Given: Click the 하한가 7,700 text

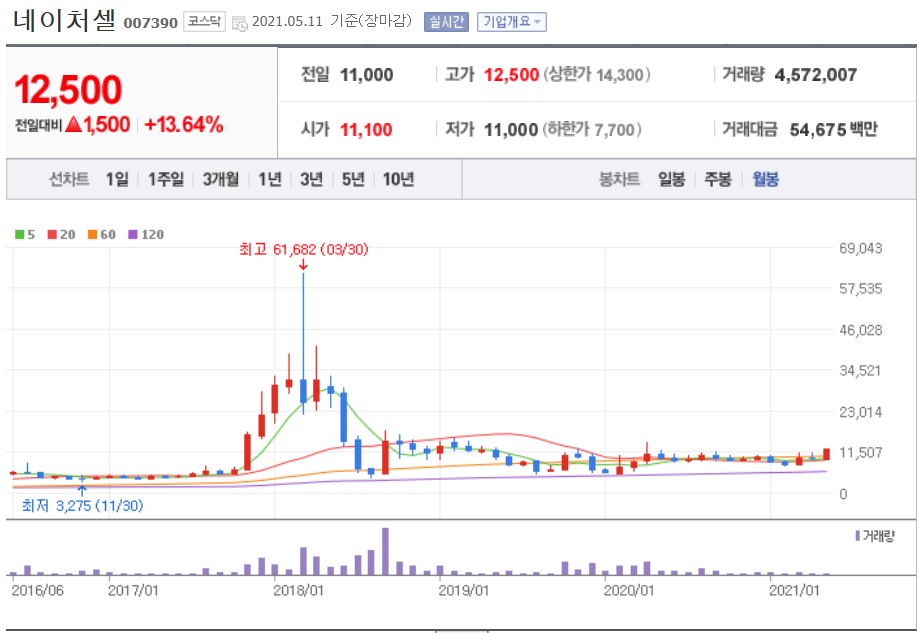Looking at the screenshot, I should point(592,129).
